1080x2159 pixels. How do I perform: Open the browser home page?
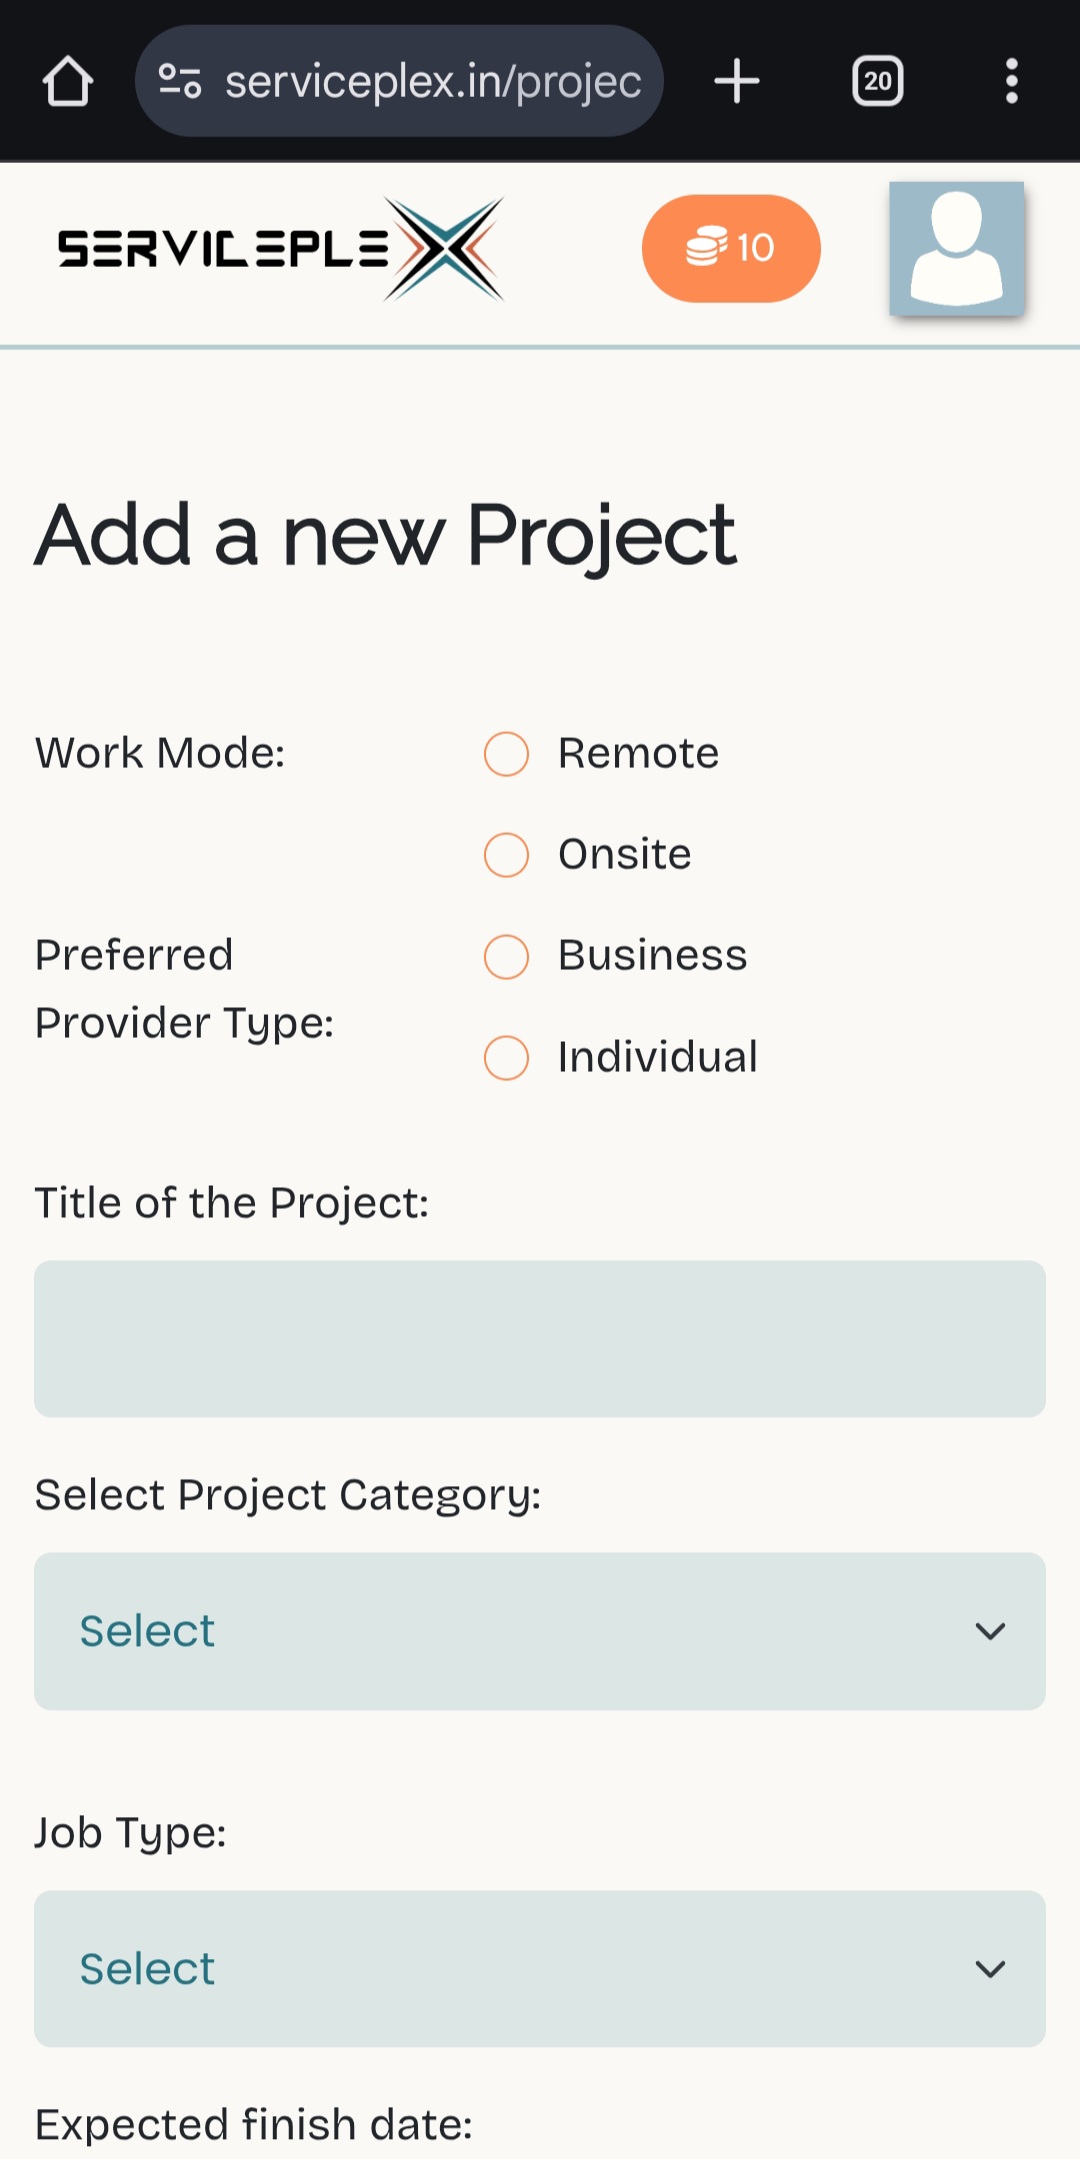coord(68,81)
